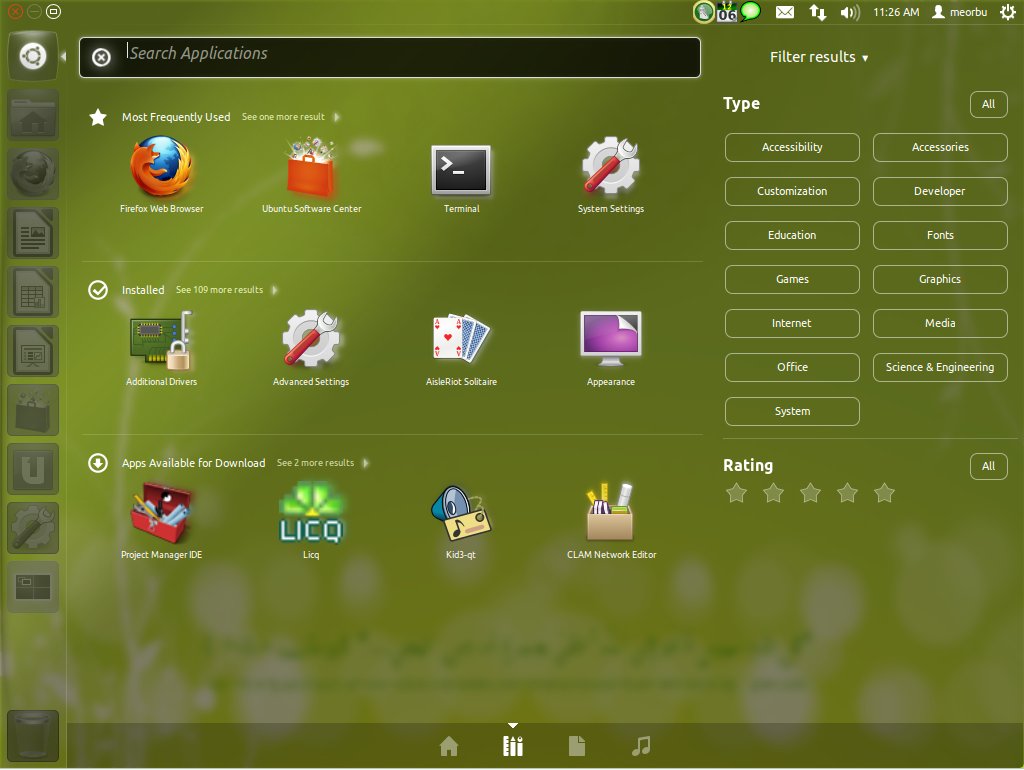Start AisleRiot Solitaire game

tap(461, 339)
